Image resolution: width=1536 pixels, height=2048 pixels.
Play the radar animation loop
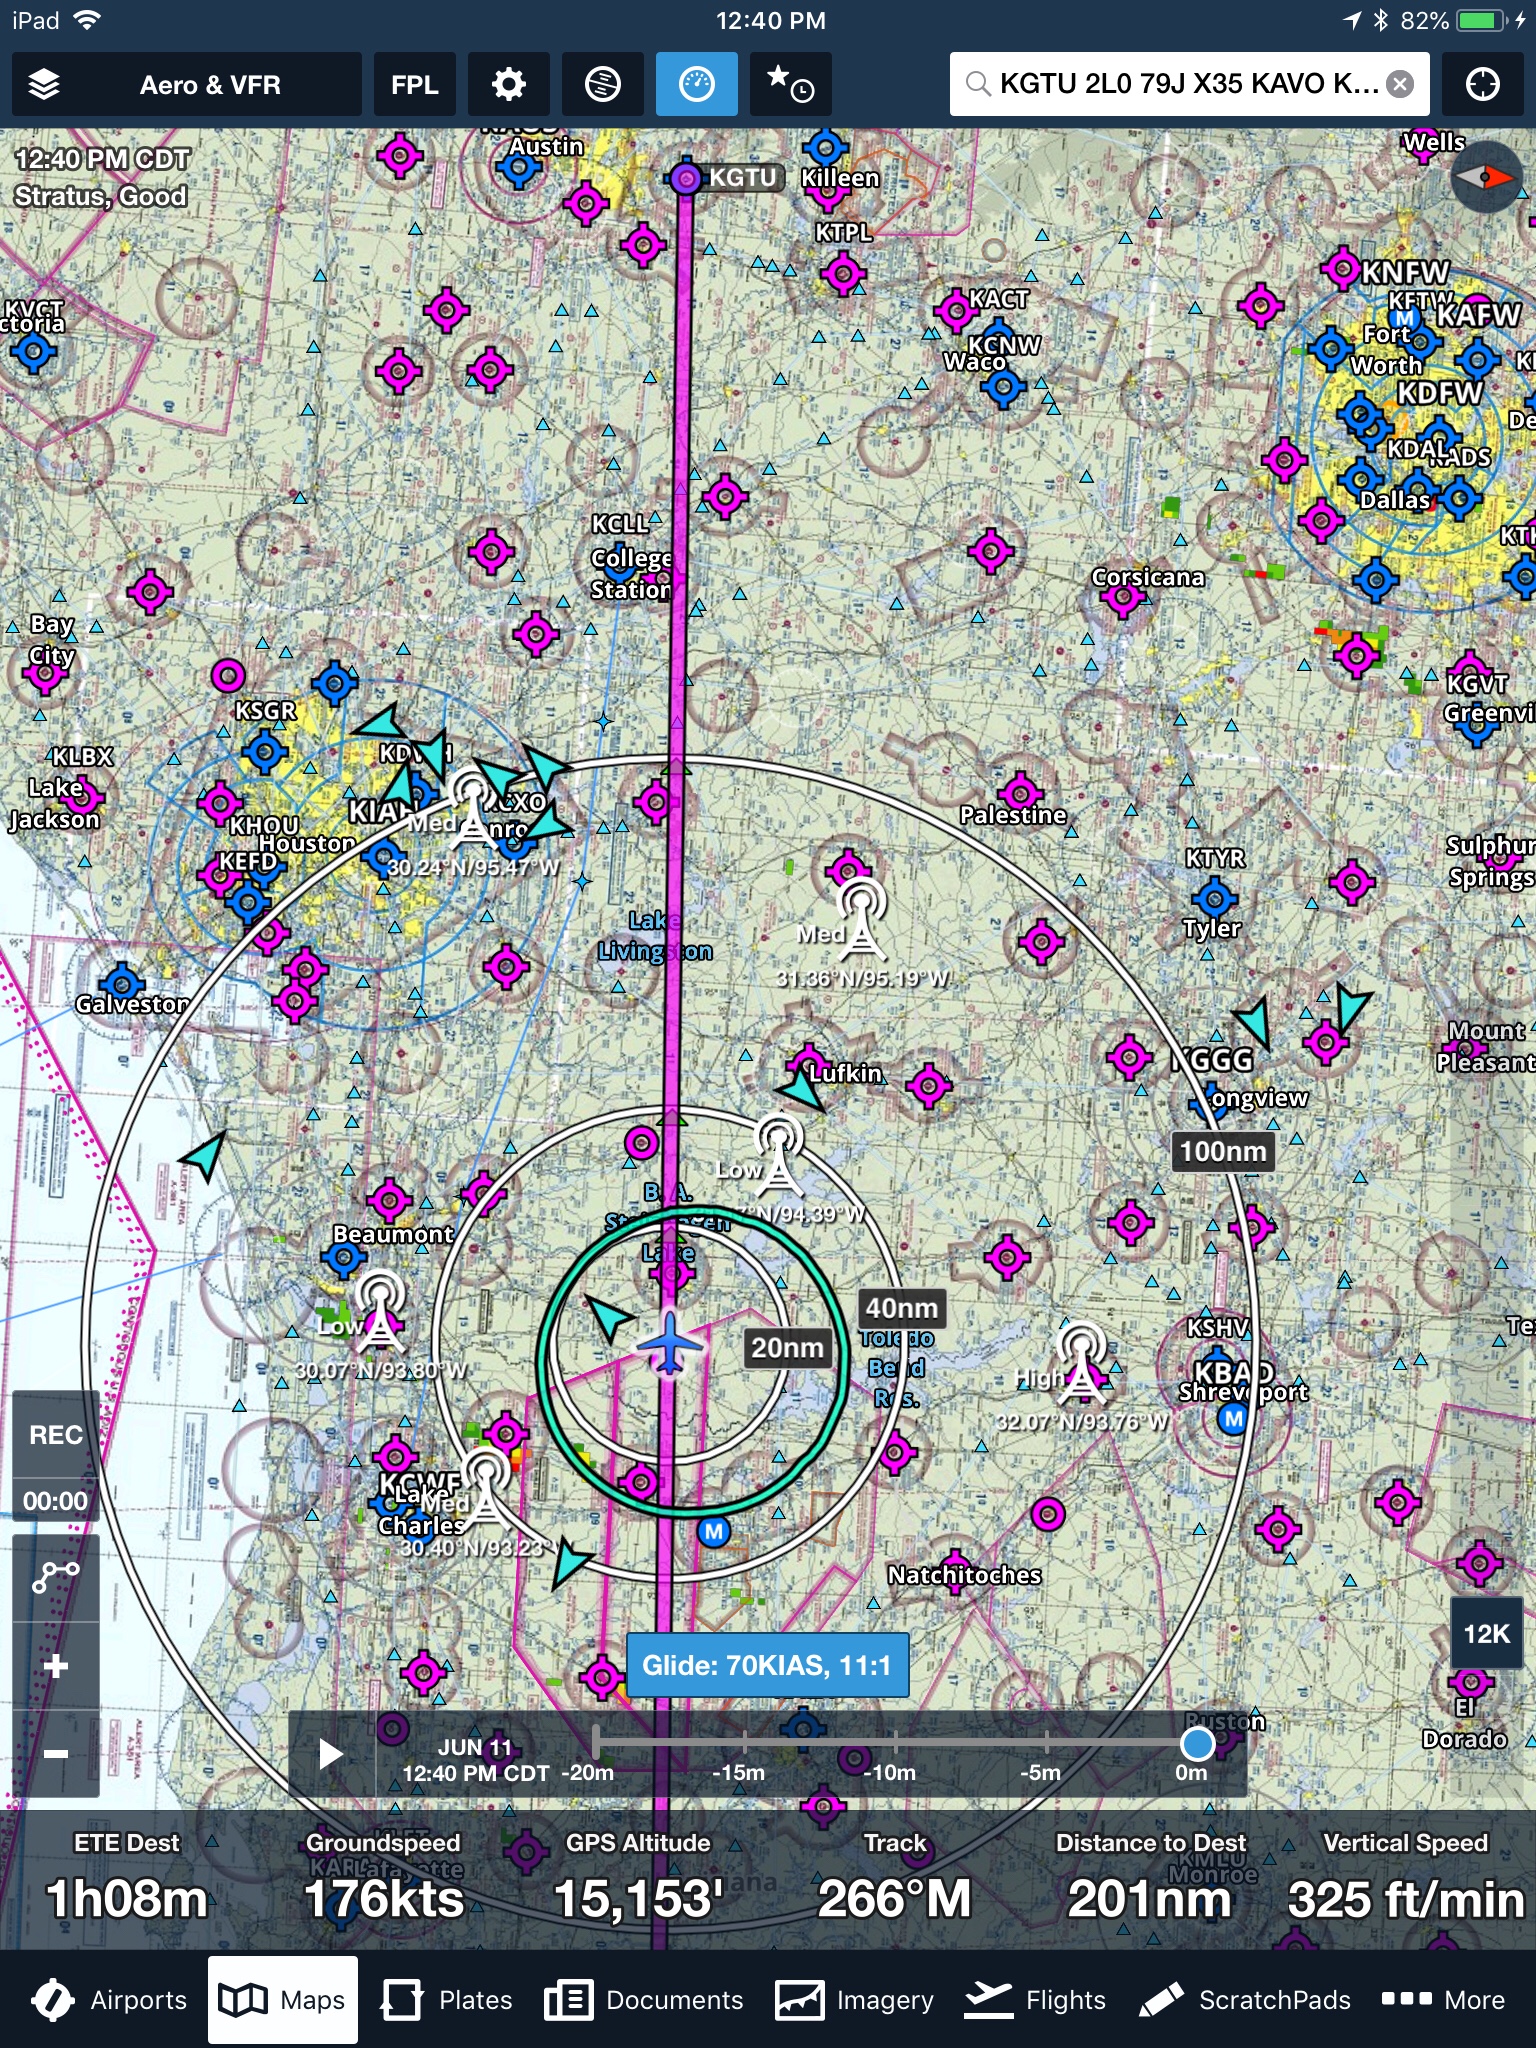(331, 1754)
